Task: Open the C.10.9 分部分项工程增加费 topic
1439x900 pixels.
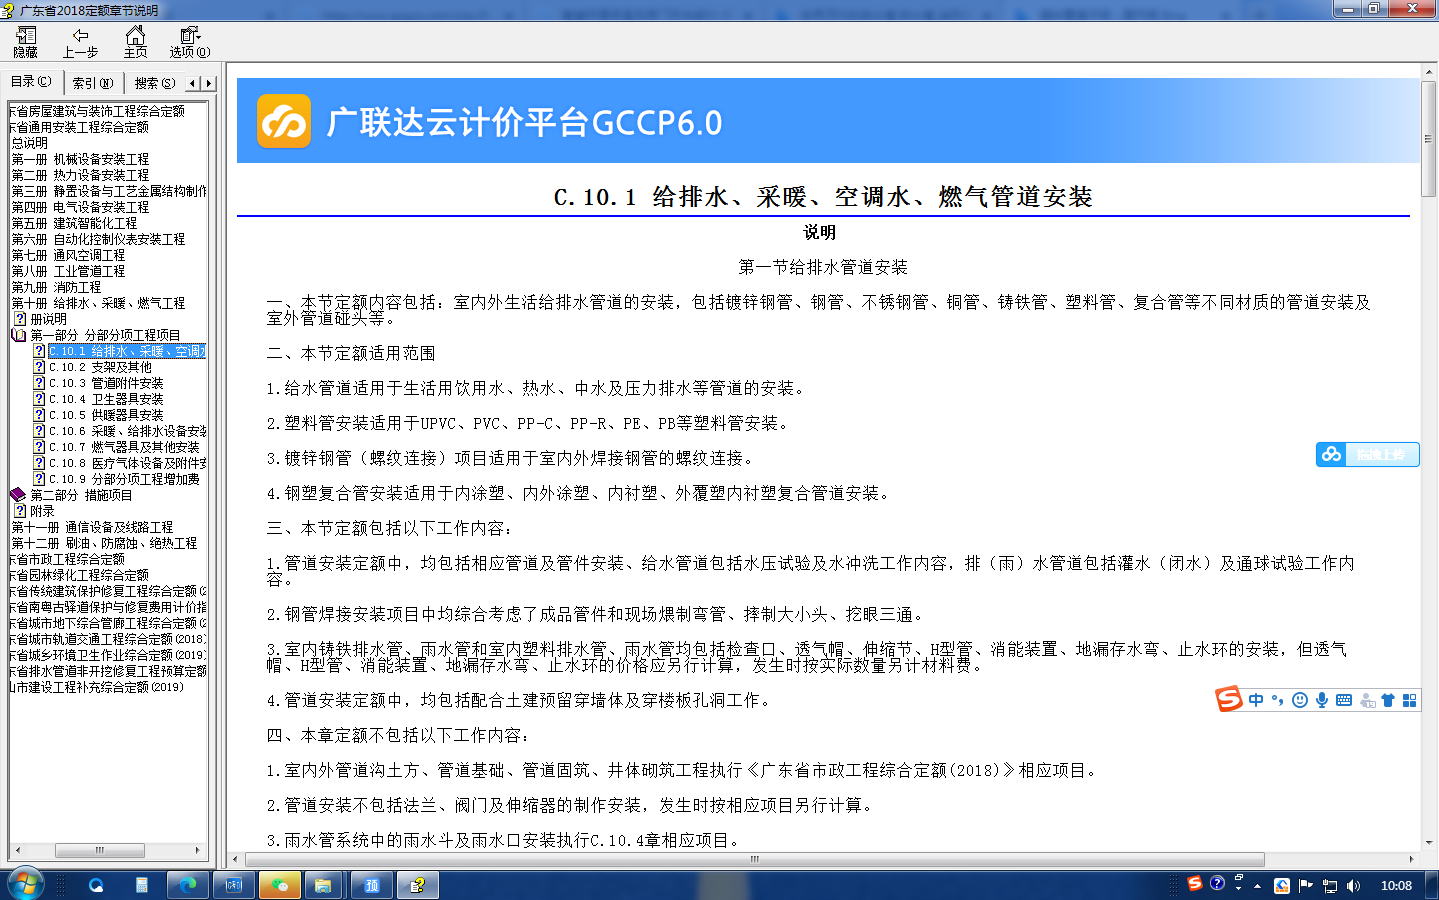Action: click(x=124, y=479)
